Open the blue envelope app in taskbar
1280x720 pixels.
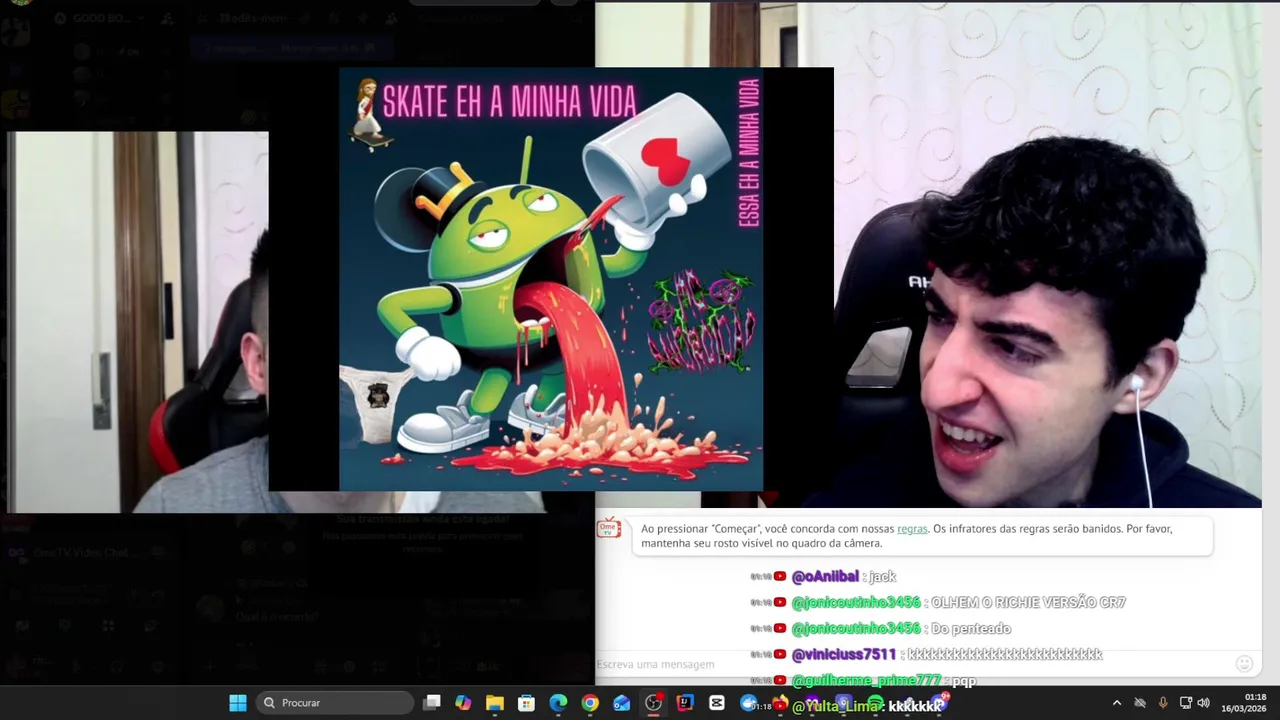point(622,703)
